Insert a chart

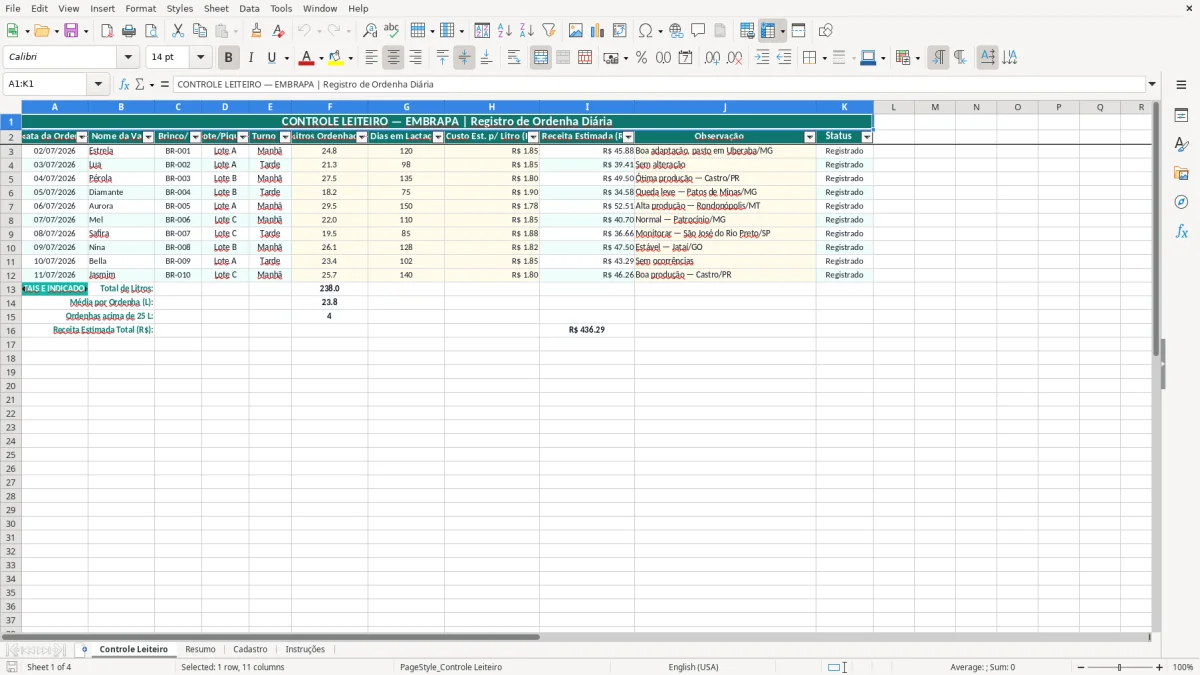click(598, 31)
